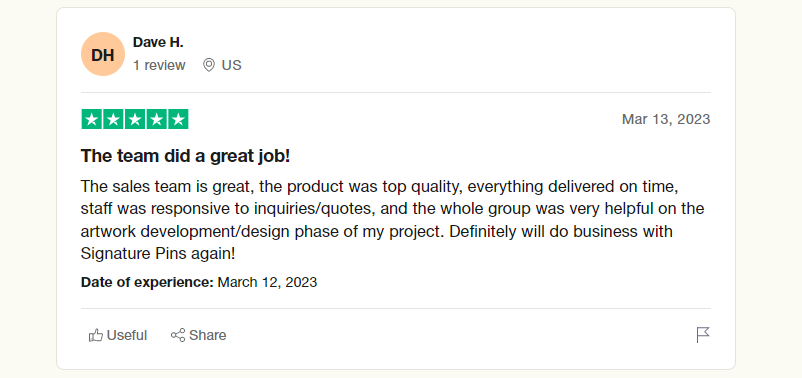The width and height of the screenshot is (802, 378).
Task: Click the thumbs-up Useful icon
Action: coord(96,335)
